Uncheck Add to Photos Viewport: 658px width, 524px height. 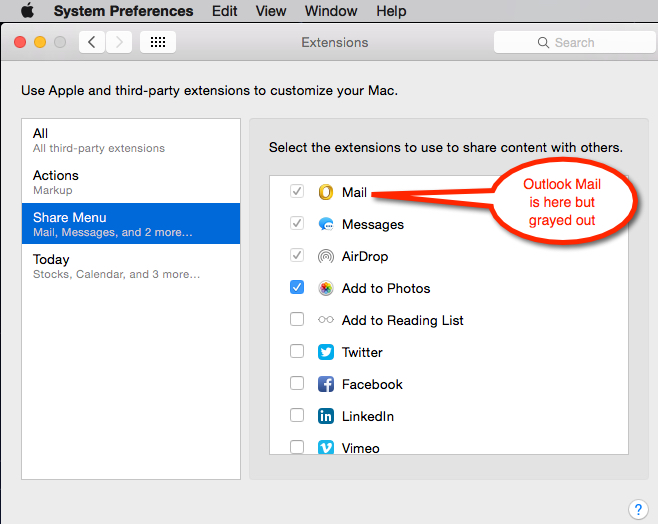pyautogui.click(x=297, y=287)
